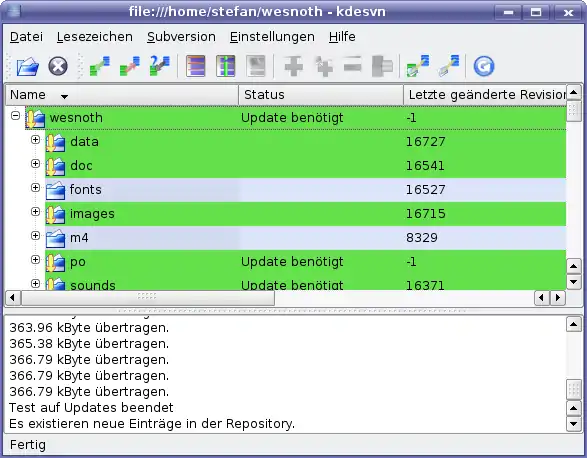Screen dimensions: 587x458
Task: Click the blue circular refresh icon
Action: tap(484, 67)
